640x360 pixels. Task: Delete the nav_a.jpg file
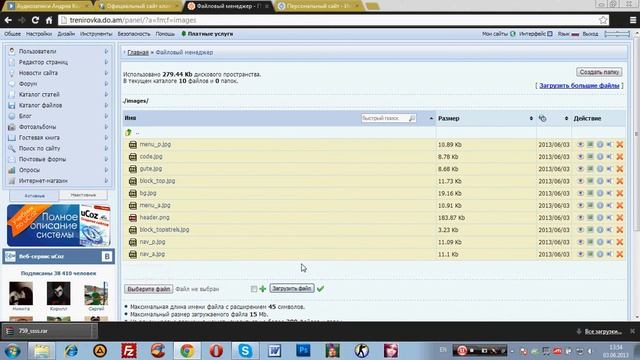(620, 254)
